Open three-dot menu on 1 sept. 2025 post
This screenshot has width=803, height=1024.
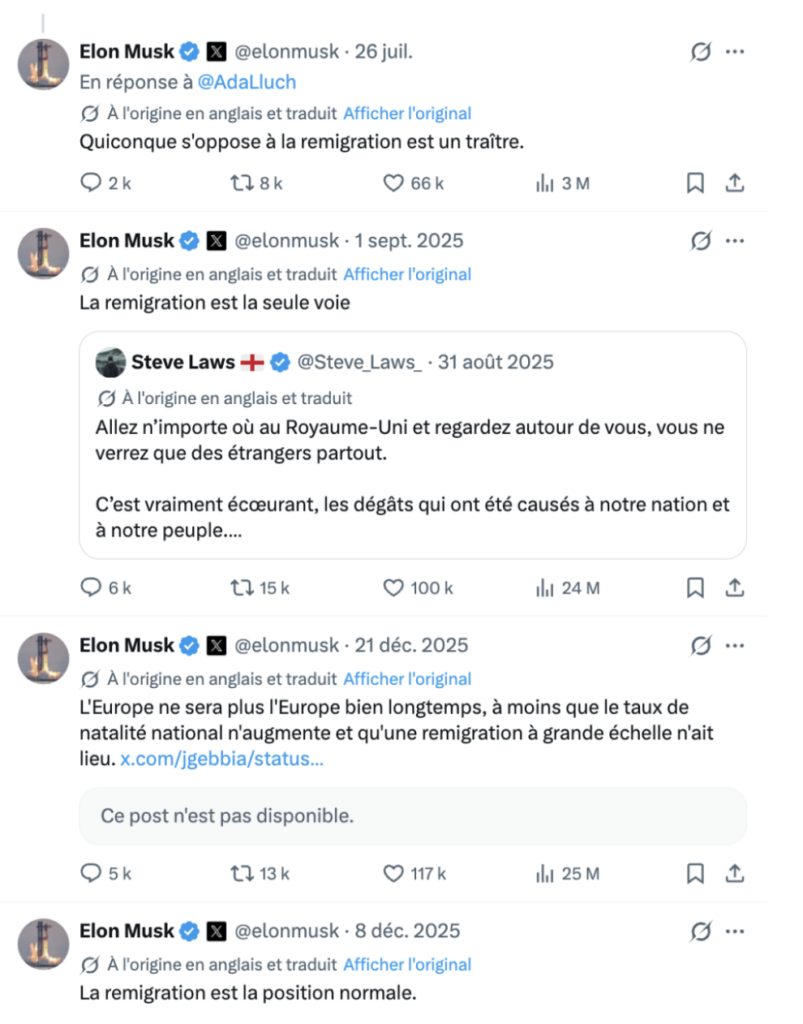coord(734,241)
